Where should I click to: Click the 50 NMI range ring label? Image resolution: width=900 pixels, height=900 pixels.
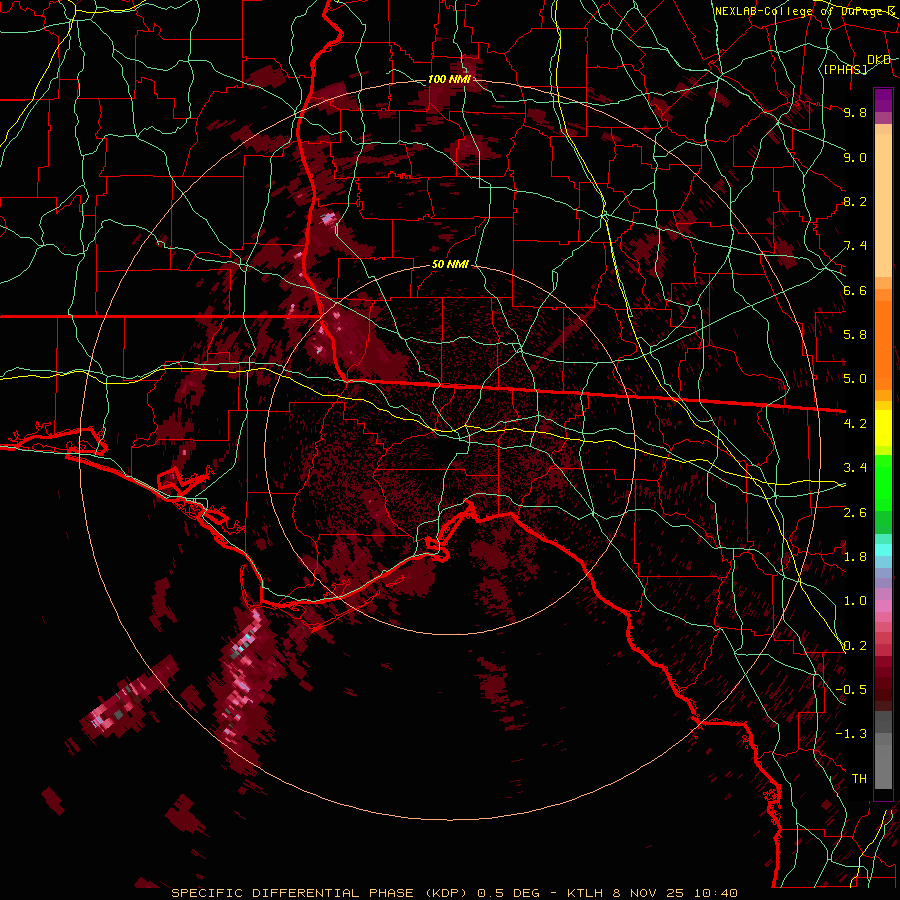pos(450,265)
